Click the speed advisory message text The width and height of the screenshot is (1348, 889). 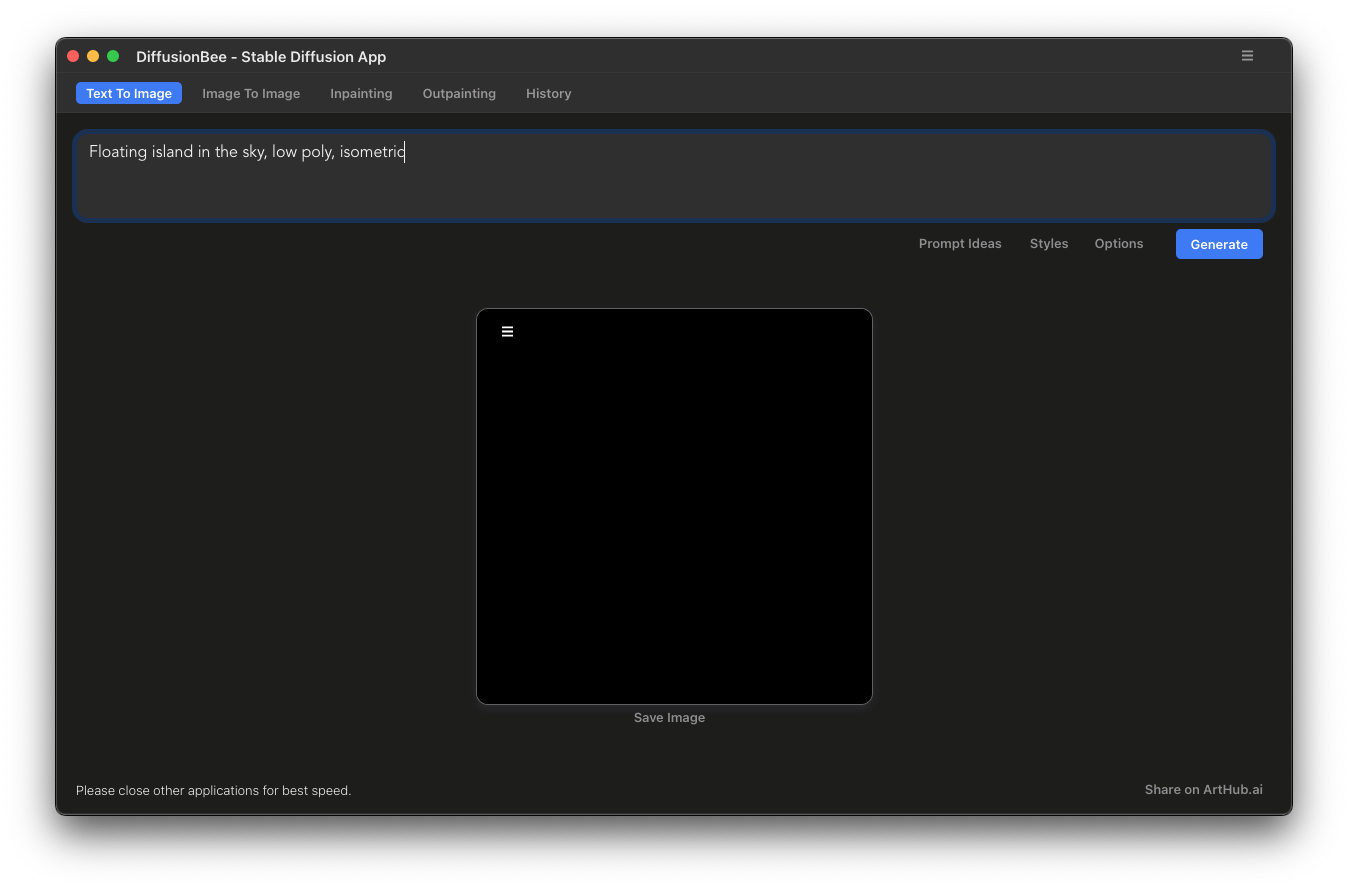213,790
